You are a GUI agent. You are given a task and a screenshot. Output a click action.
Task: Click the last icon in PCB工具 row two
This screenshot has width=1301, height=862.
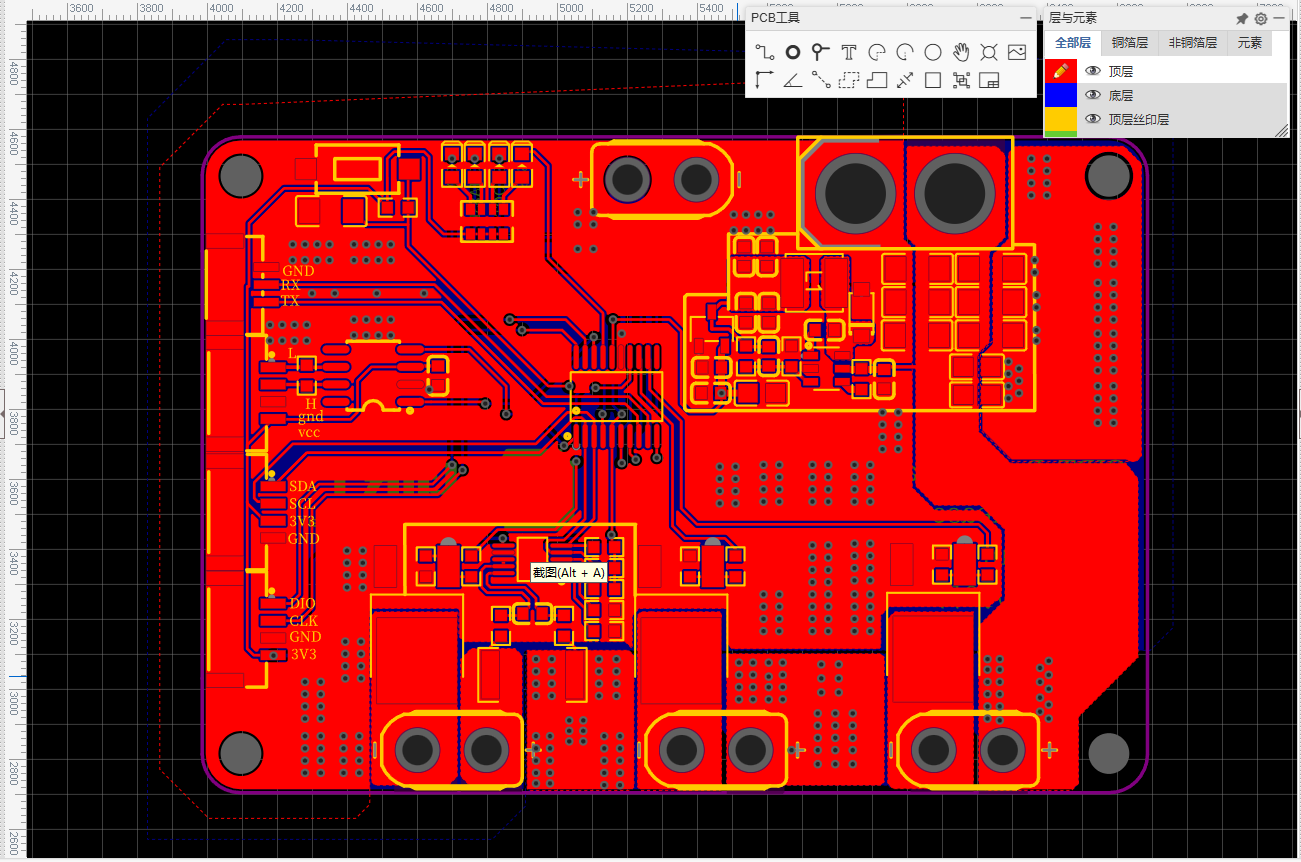(989, 81)
